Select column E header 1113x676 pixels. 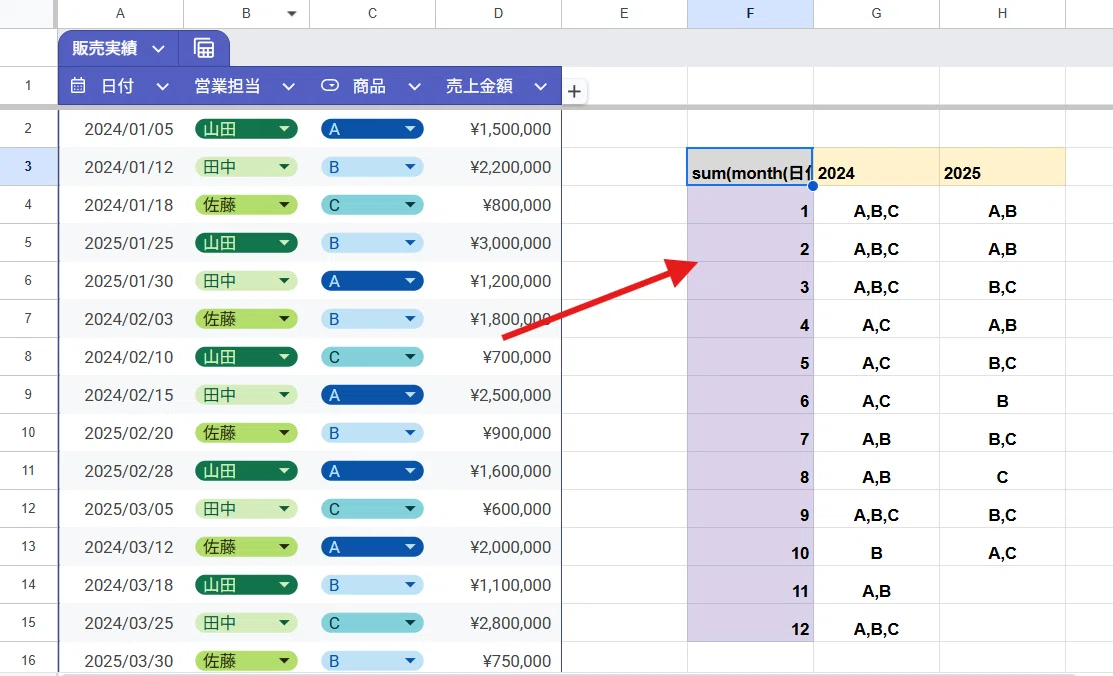point(624,13)
